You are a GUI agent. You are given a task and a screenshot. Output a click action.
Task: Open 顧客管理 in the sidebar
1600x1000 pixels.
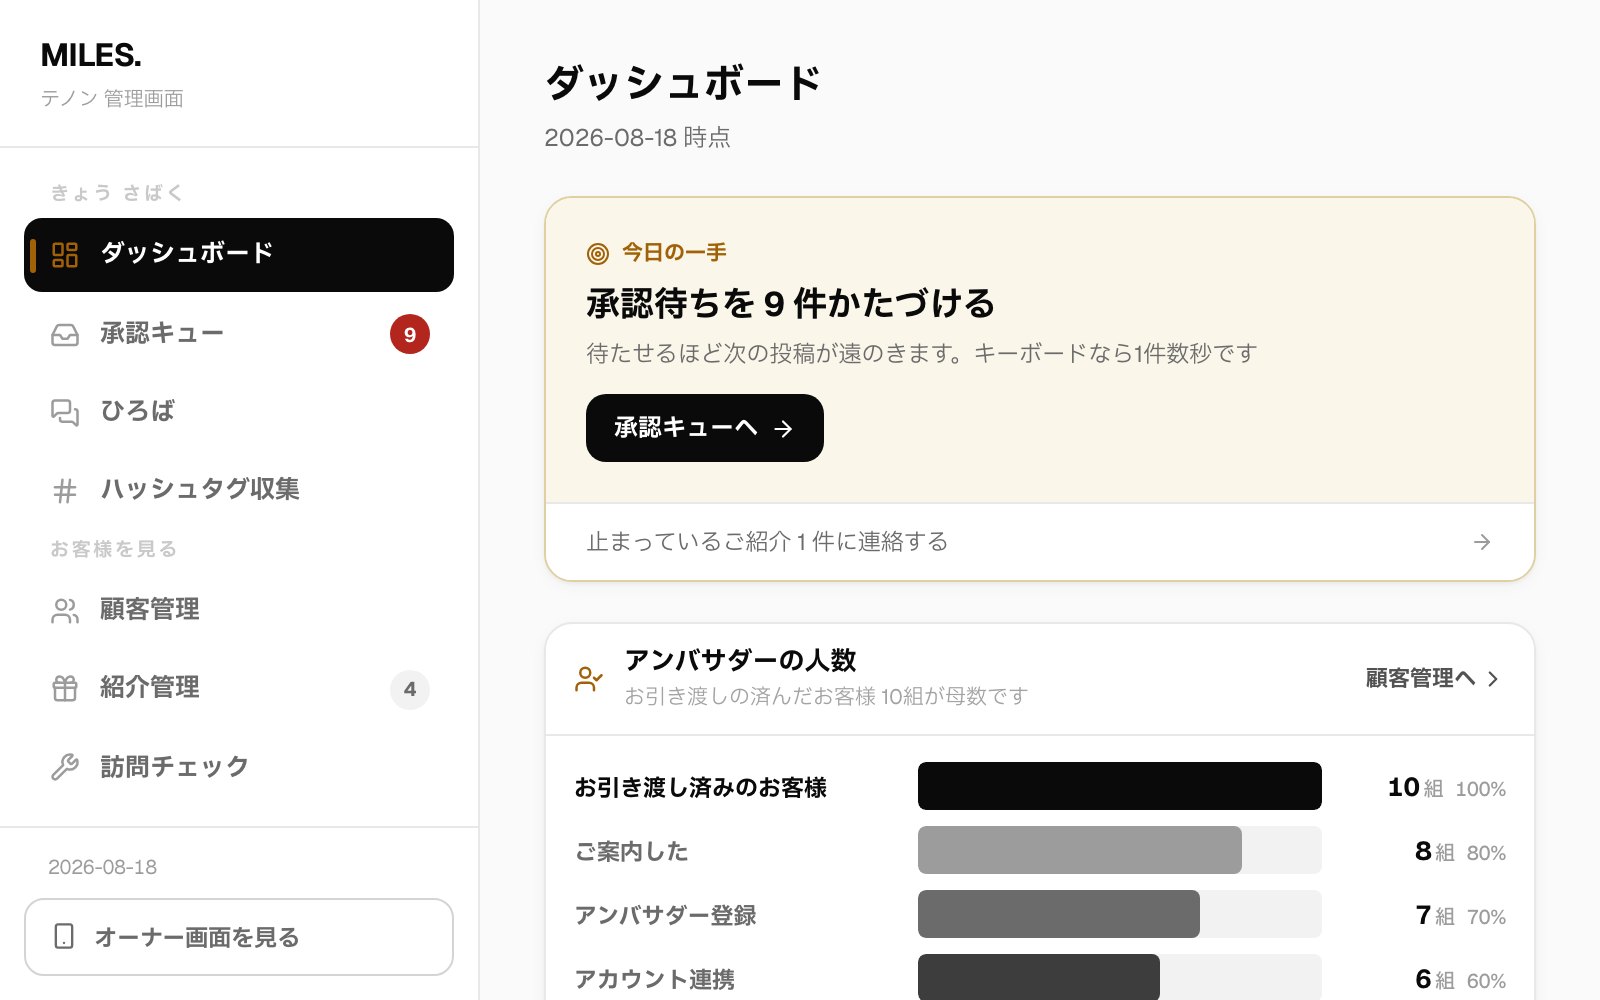(239, 610)
